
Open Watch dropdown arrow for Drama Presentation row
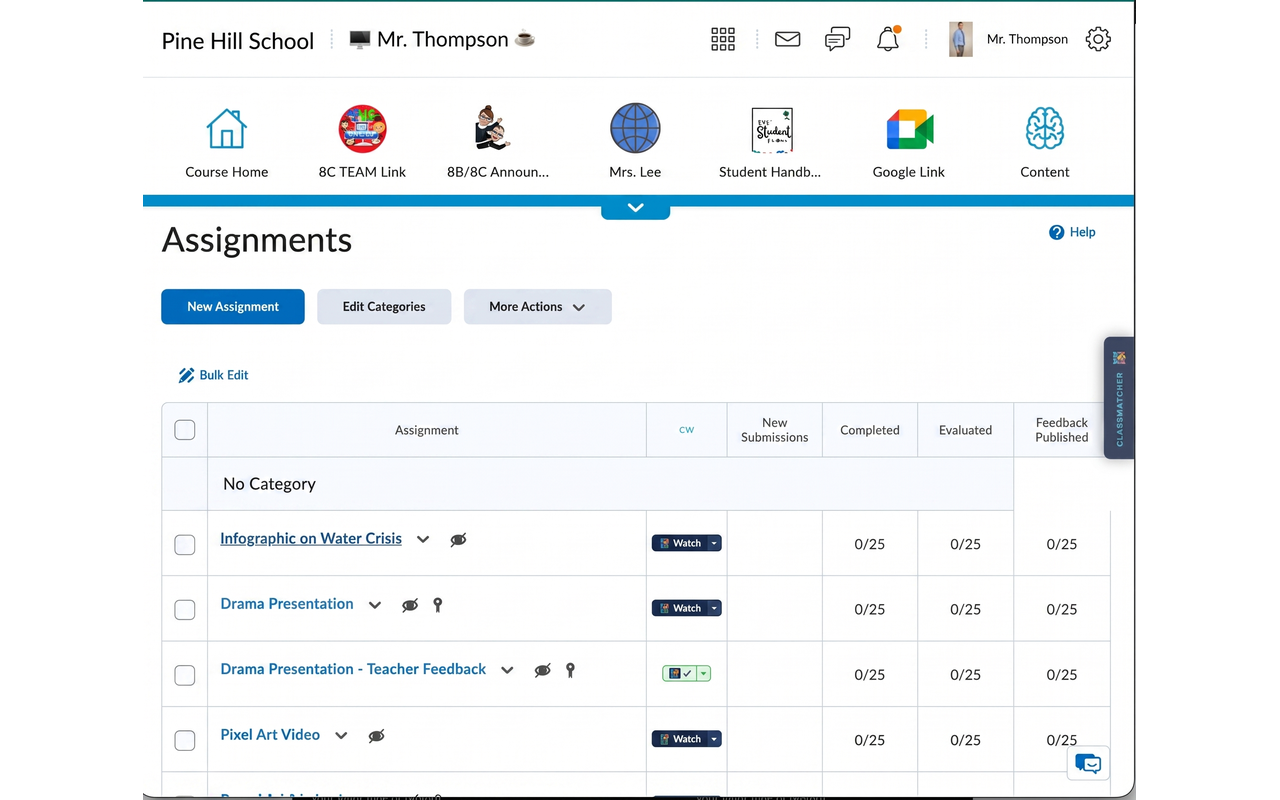tap(714, 608)
